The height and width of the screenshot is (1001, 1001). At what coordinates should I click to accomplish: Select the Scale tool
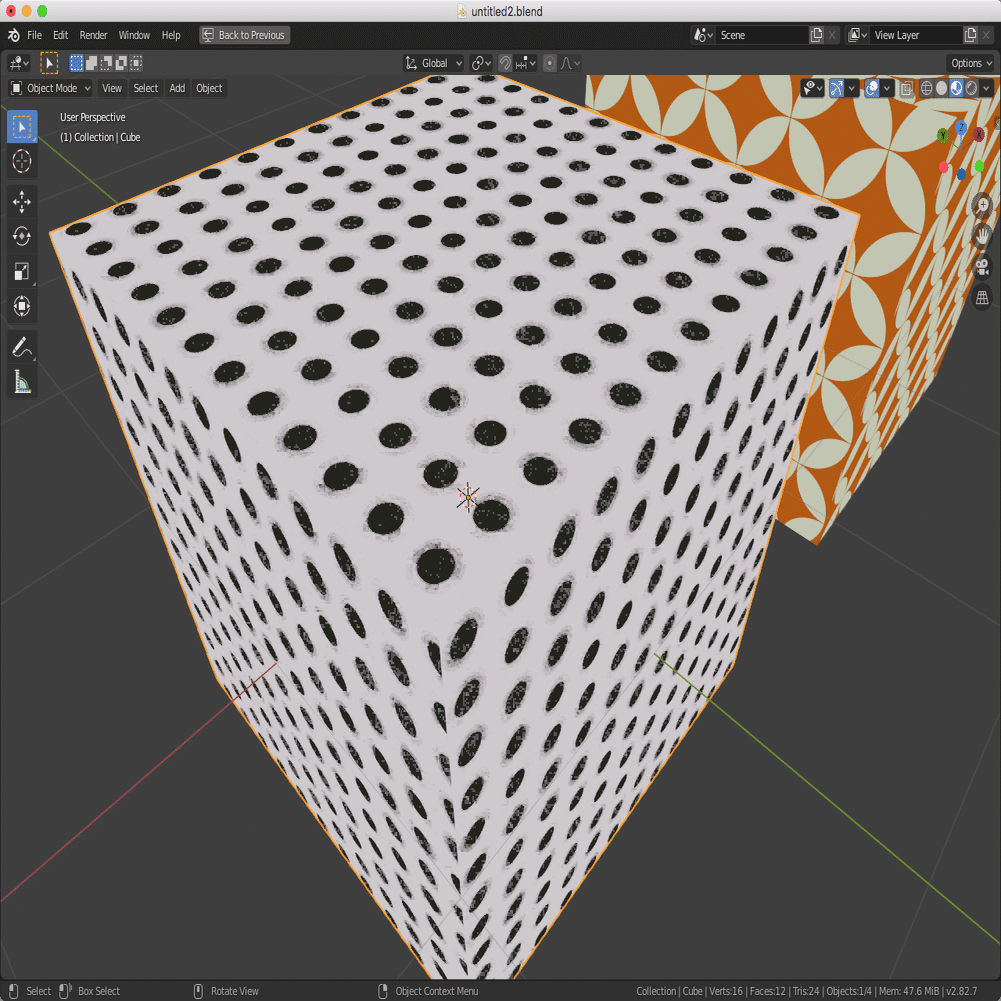tap(22, 271)
